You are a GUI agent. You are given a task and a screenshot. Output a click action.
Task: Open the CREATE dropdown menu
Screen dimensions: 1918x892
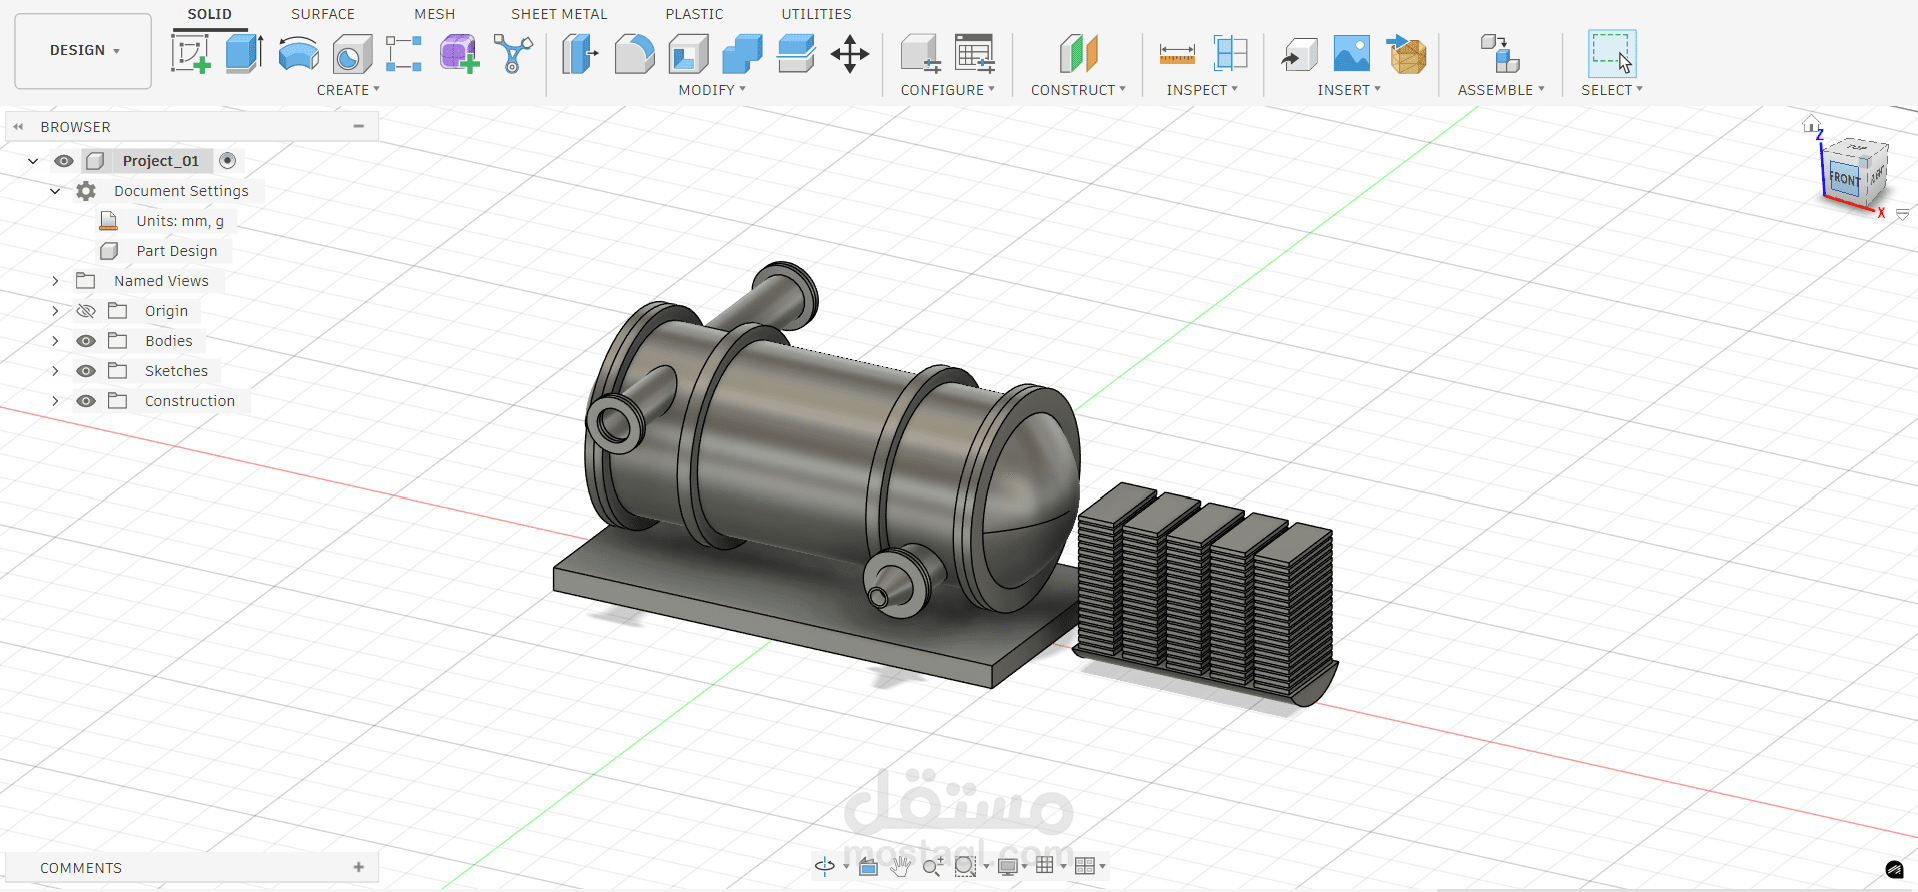(348, 90)
